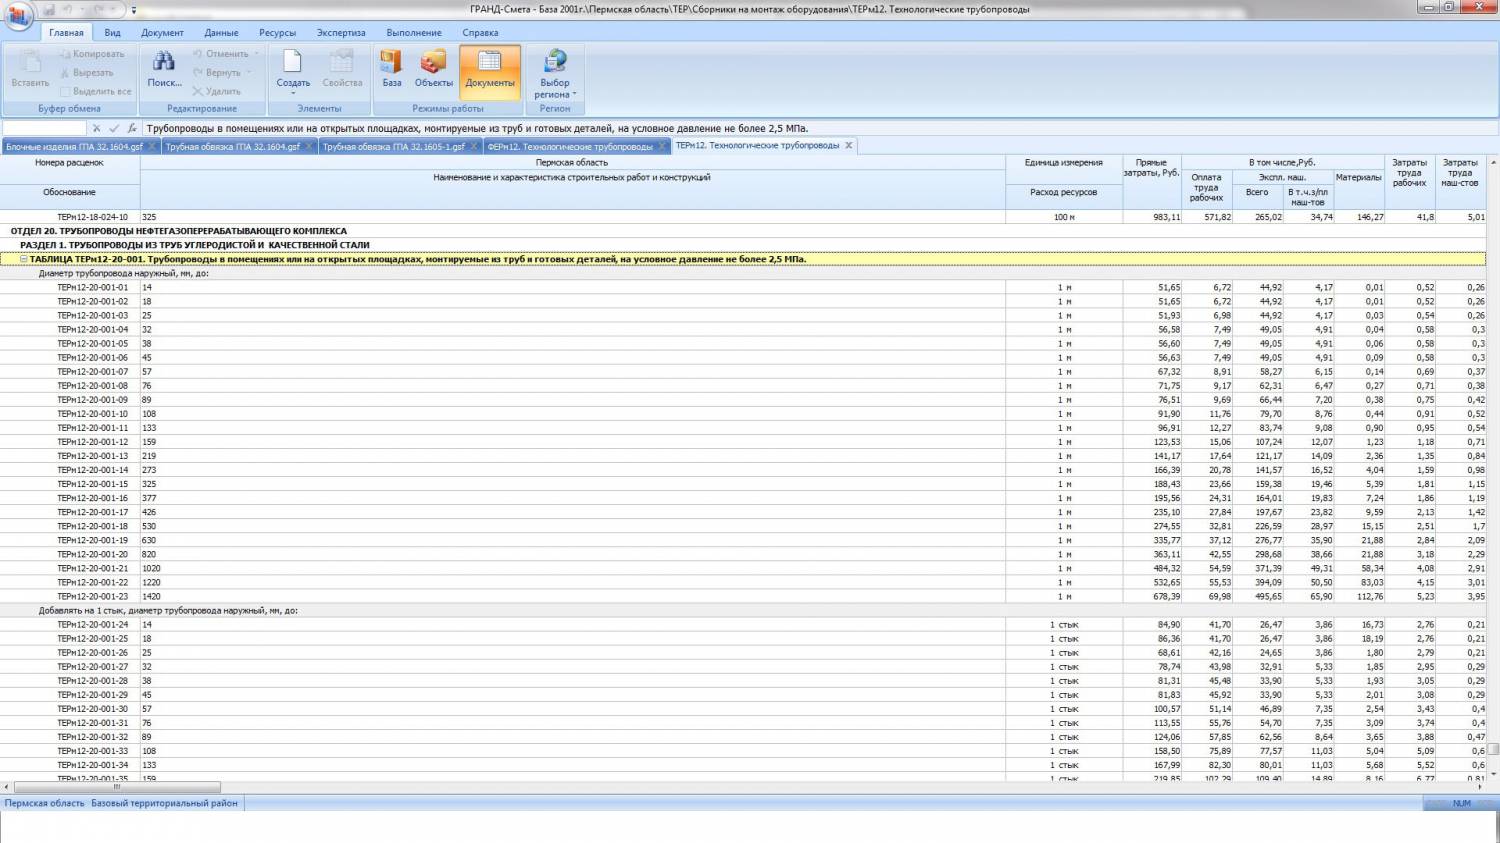Open the Выбор региона dropdown
Image resolution: width=1500 pixels, height=843 pixels.
pos(554,75)
